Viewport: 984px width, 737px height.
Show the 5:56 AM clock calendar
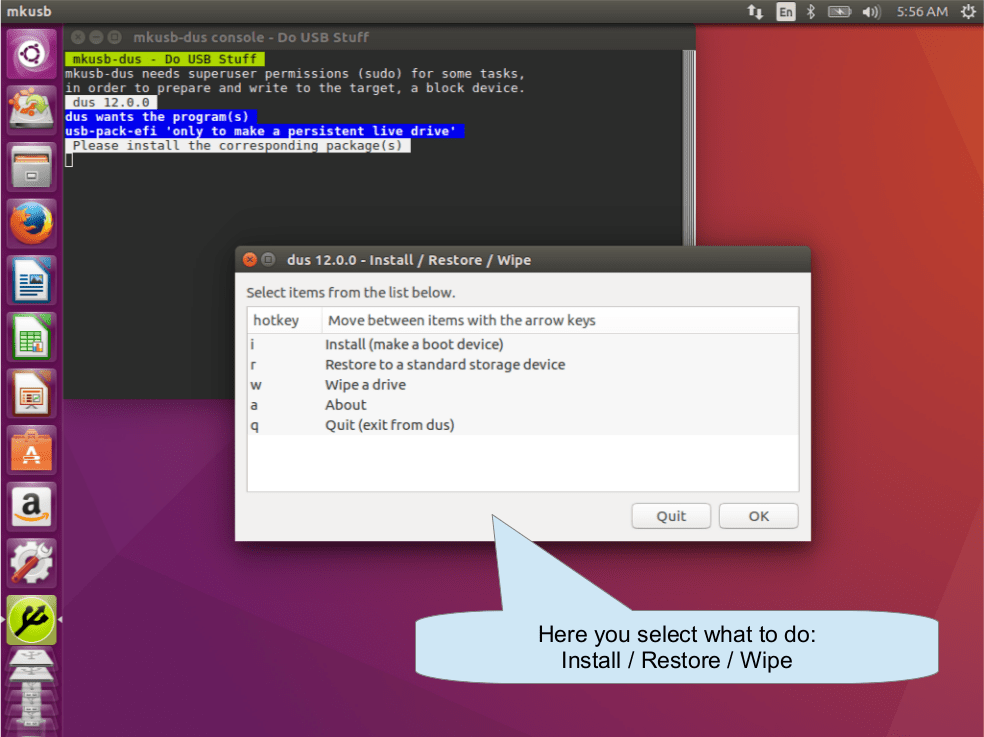coord(921,11)
